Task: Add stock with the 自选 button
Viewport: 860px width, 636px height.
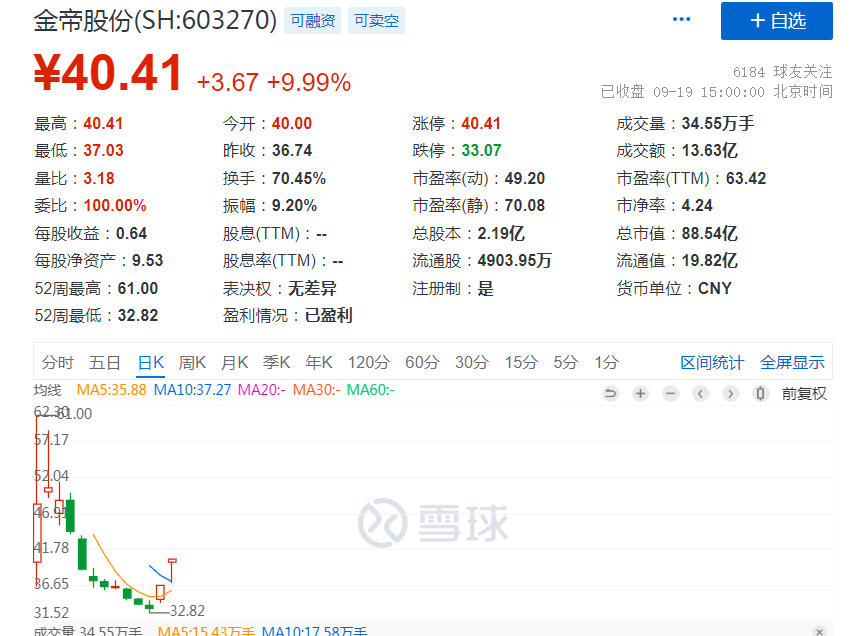Action: click(777, 21)
